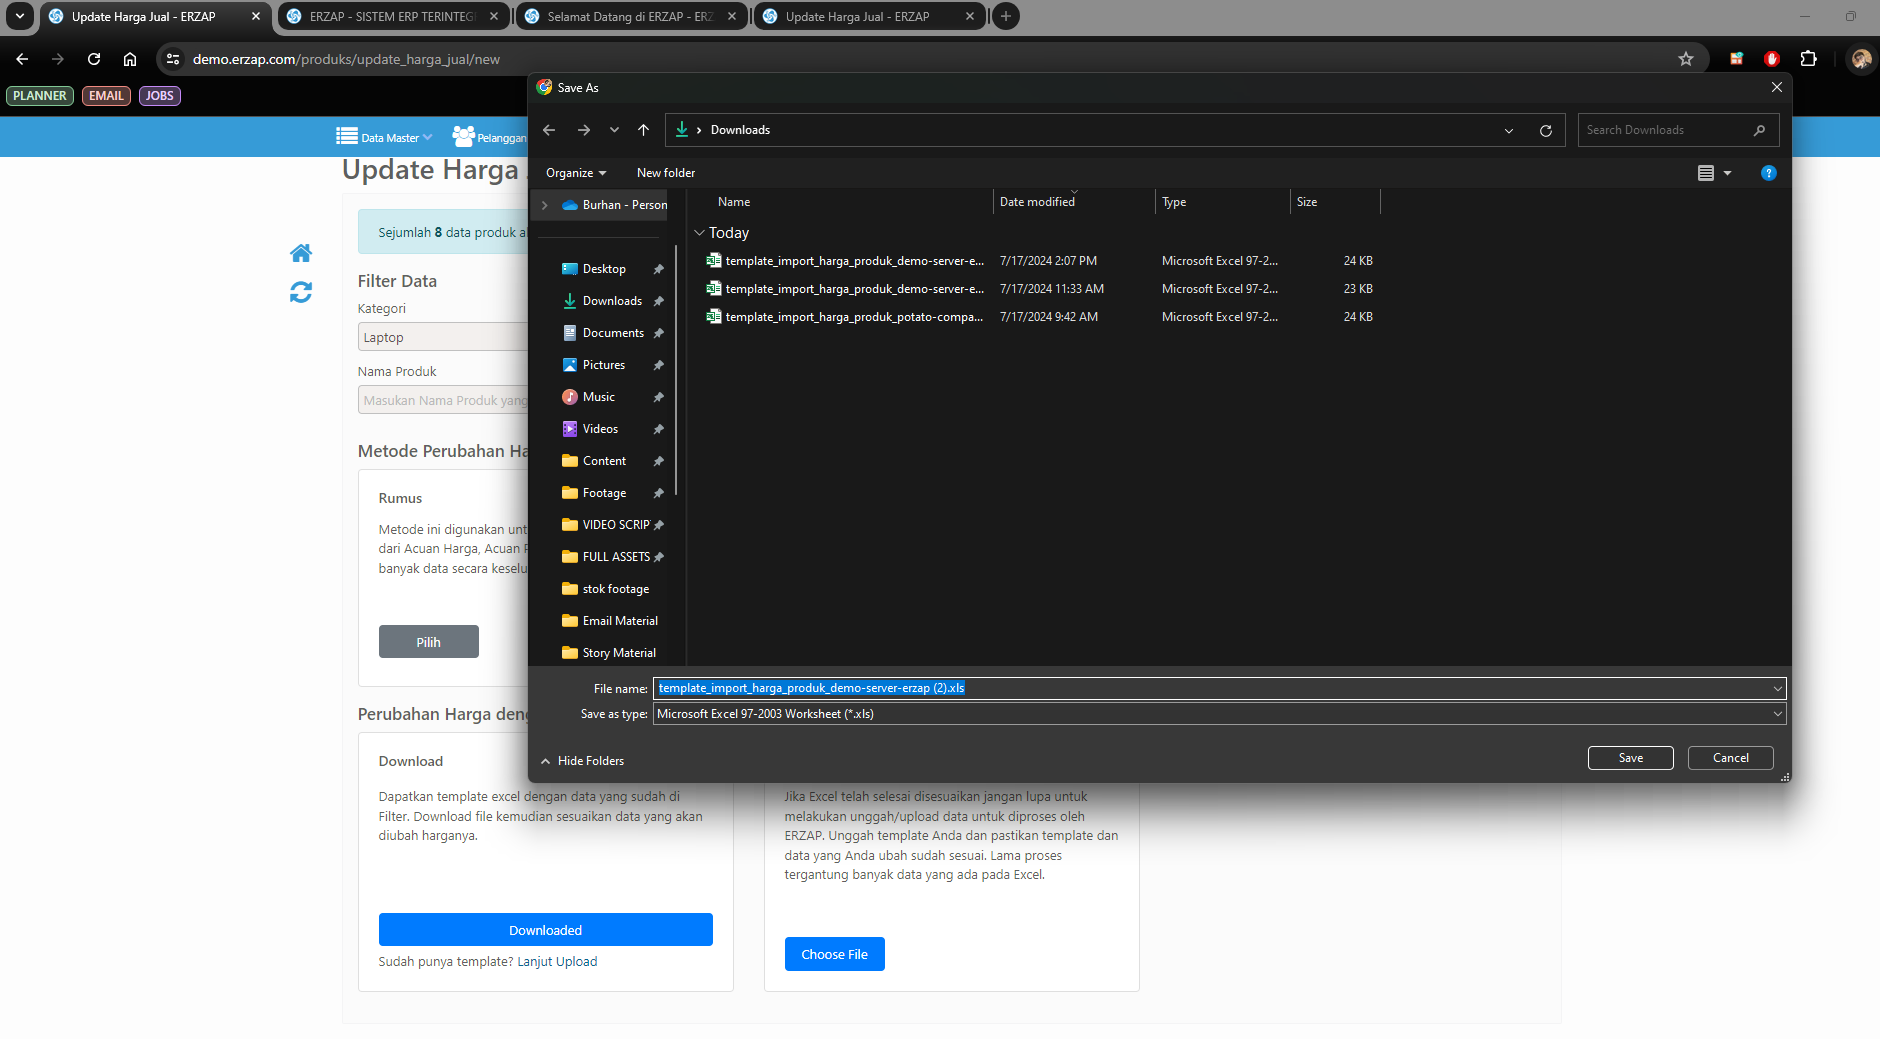Click Hide Folders
The height and width of the screenshot is (1039, 1880).
(583, 761)
